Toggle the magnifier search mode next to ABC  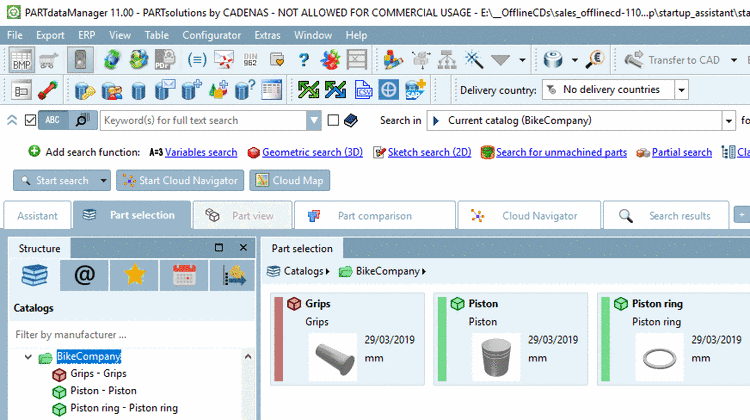[82, 120]
